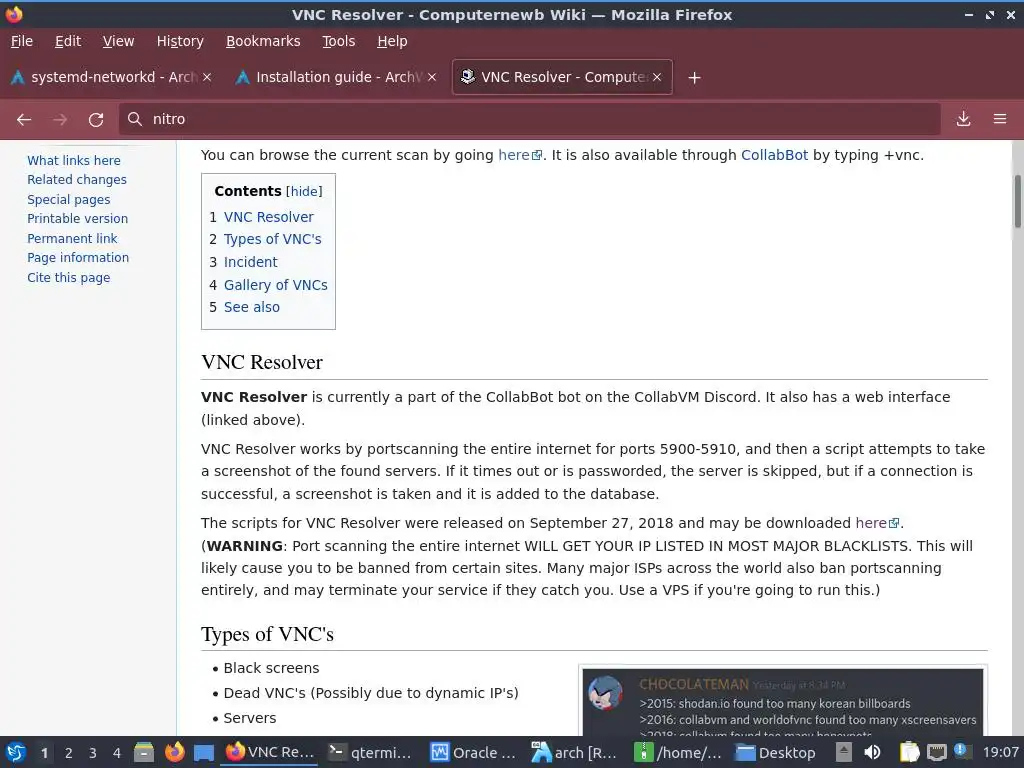This screenshot has height=768, width=1024.
Task: Switch to workspace 2
Action: click(68, 753)
